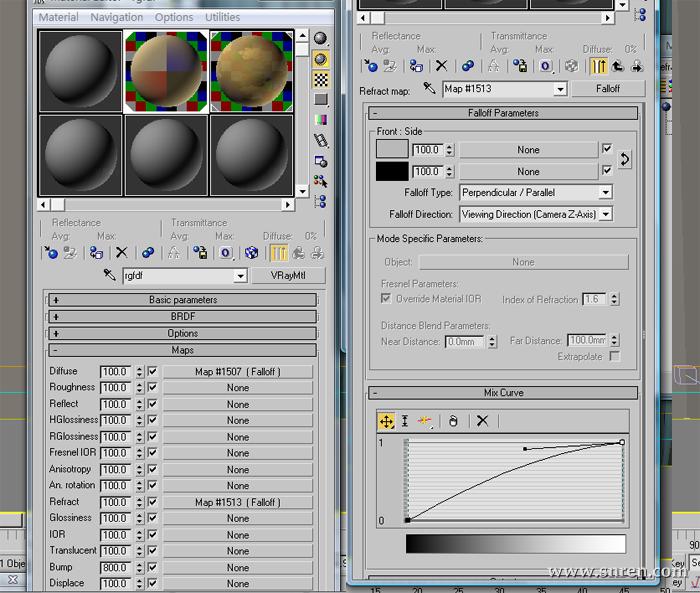Image resolution: width=700 pixels, height=593 pixels.
Task: Click Reset Map X icon in left editor toolbar
Action: (122, 253)
